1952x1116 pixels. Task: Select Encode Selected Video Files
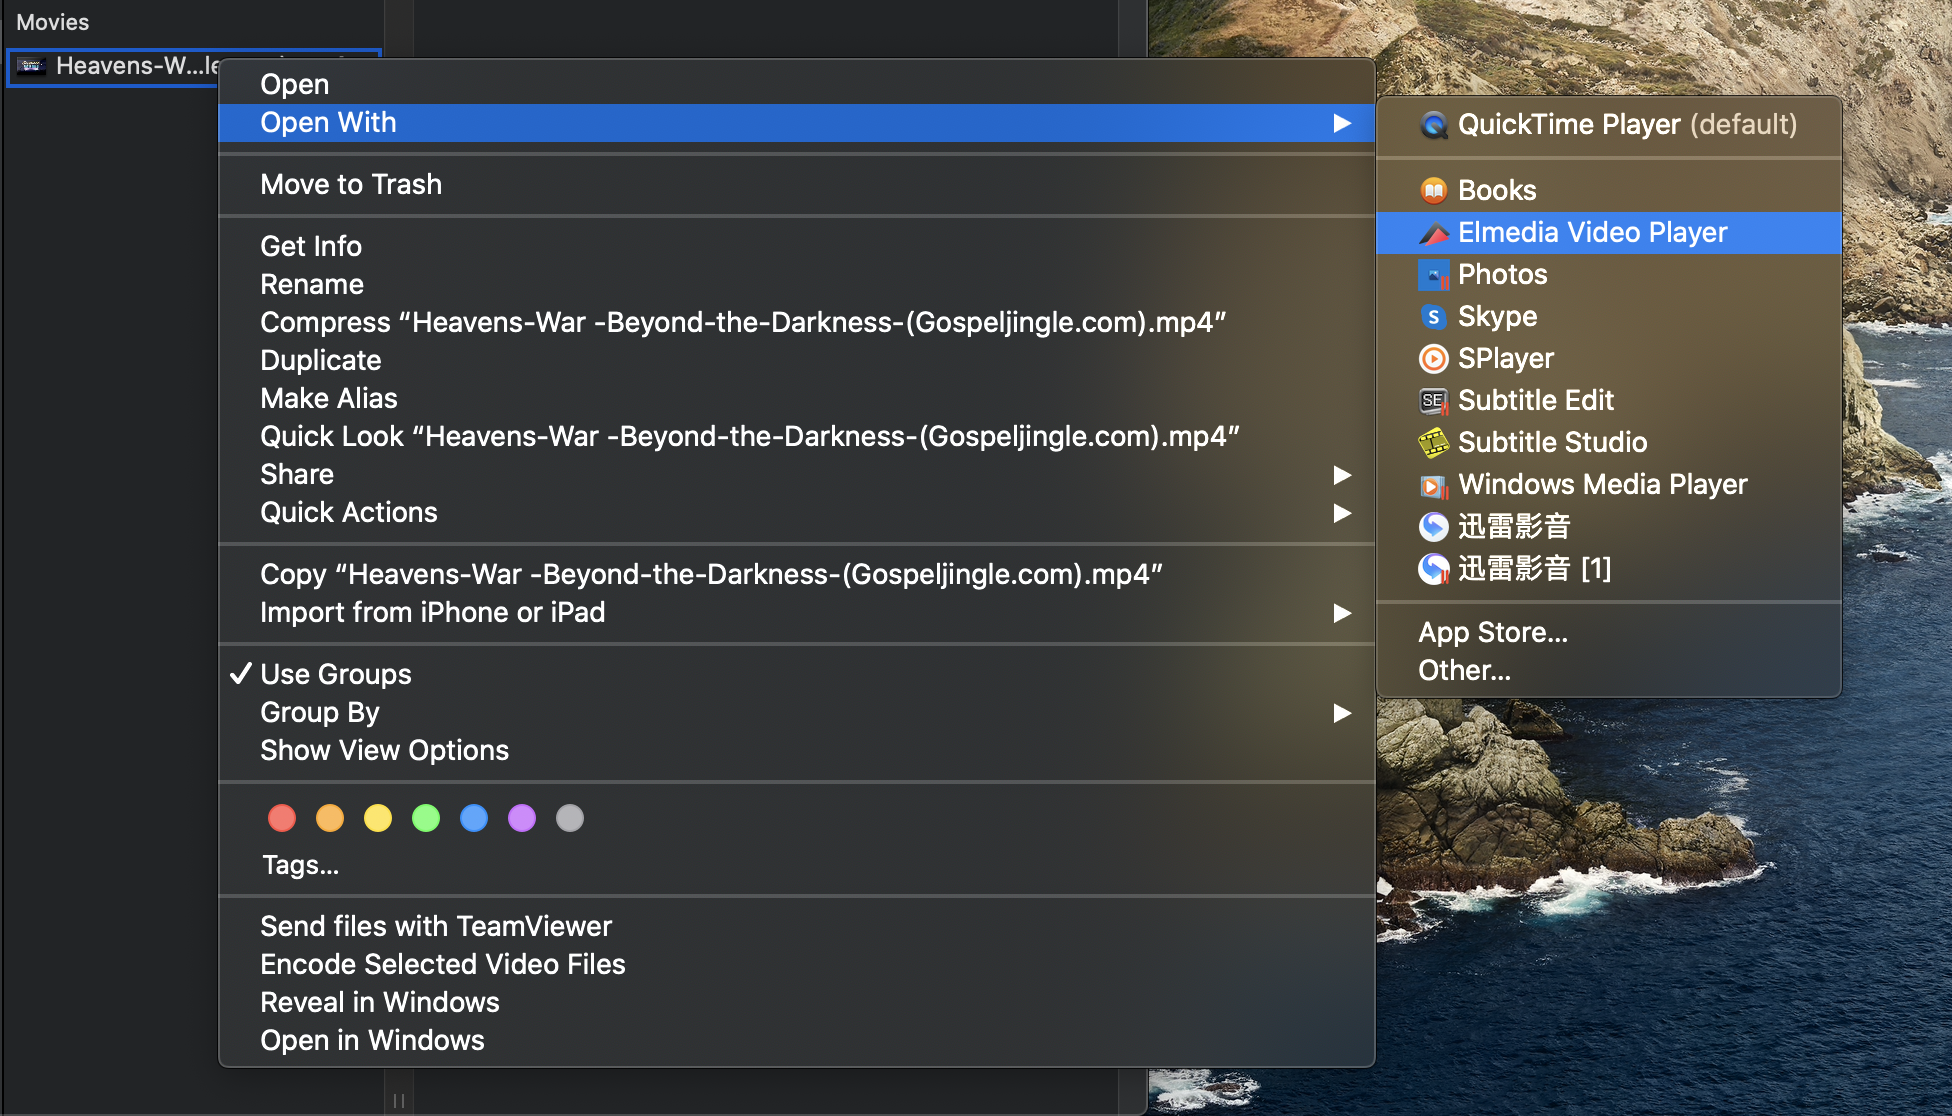click(796, 965)
